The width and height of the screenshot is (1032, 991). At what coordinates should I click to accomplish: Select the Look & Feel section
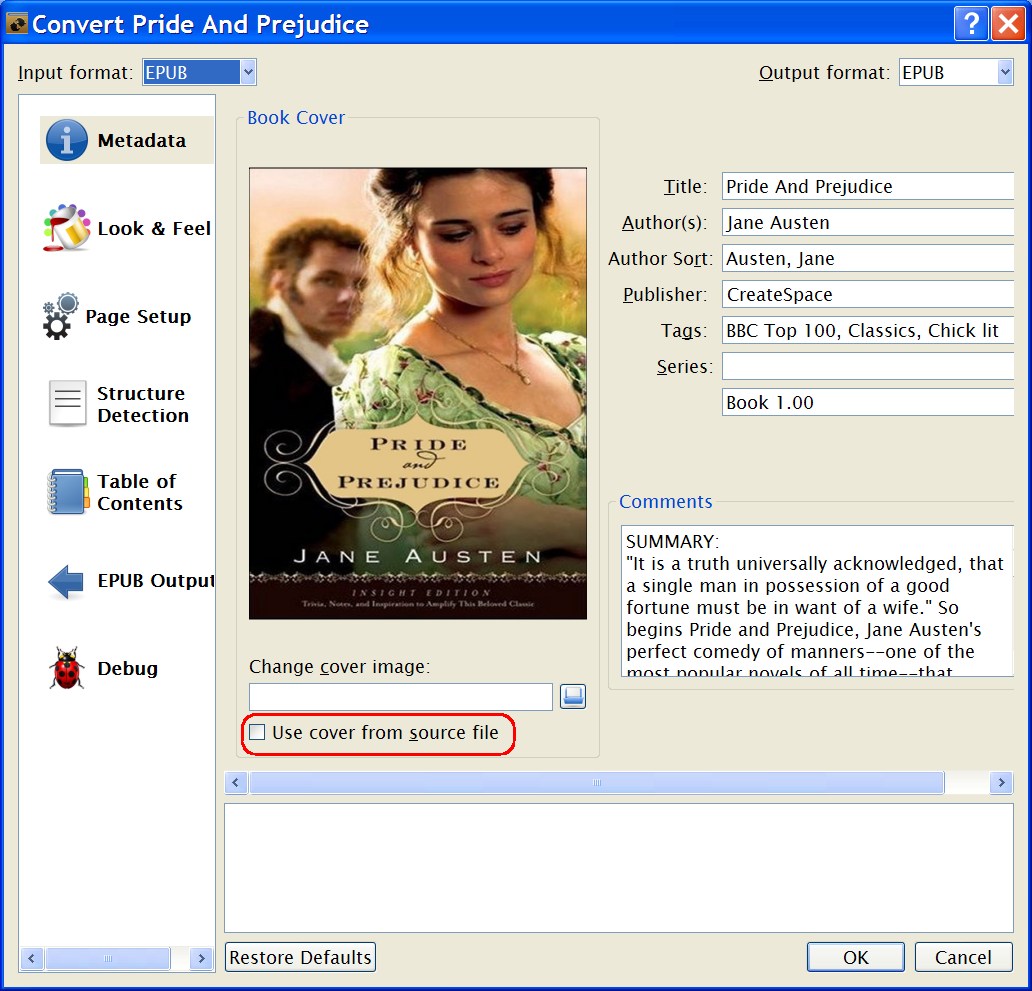[127, 228]
